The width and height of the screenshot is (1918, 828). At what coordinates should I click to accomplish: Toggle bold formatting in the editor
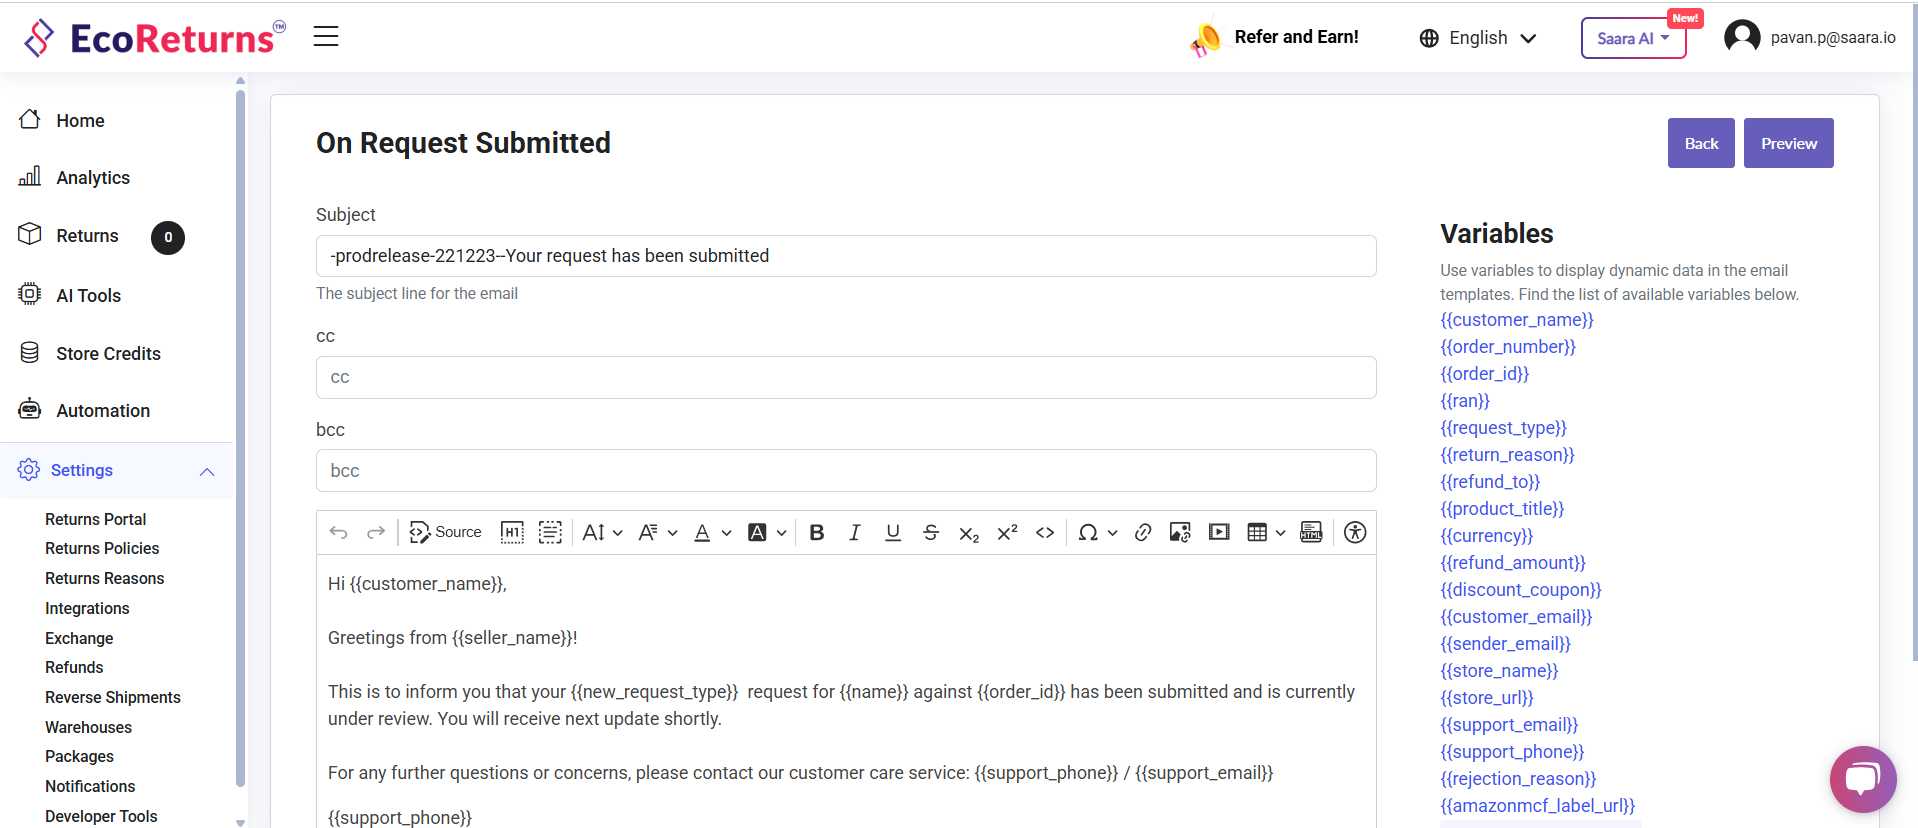[817, 533]
